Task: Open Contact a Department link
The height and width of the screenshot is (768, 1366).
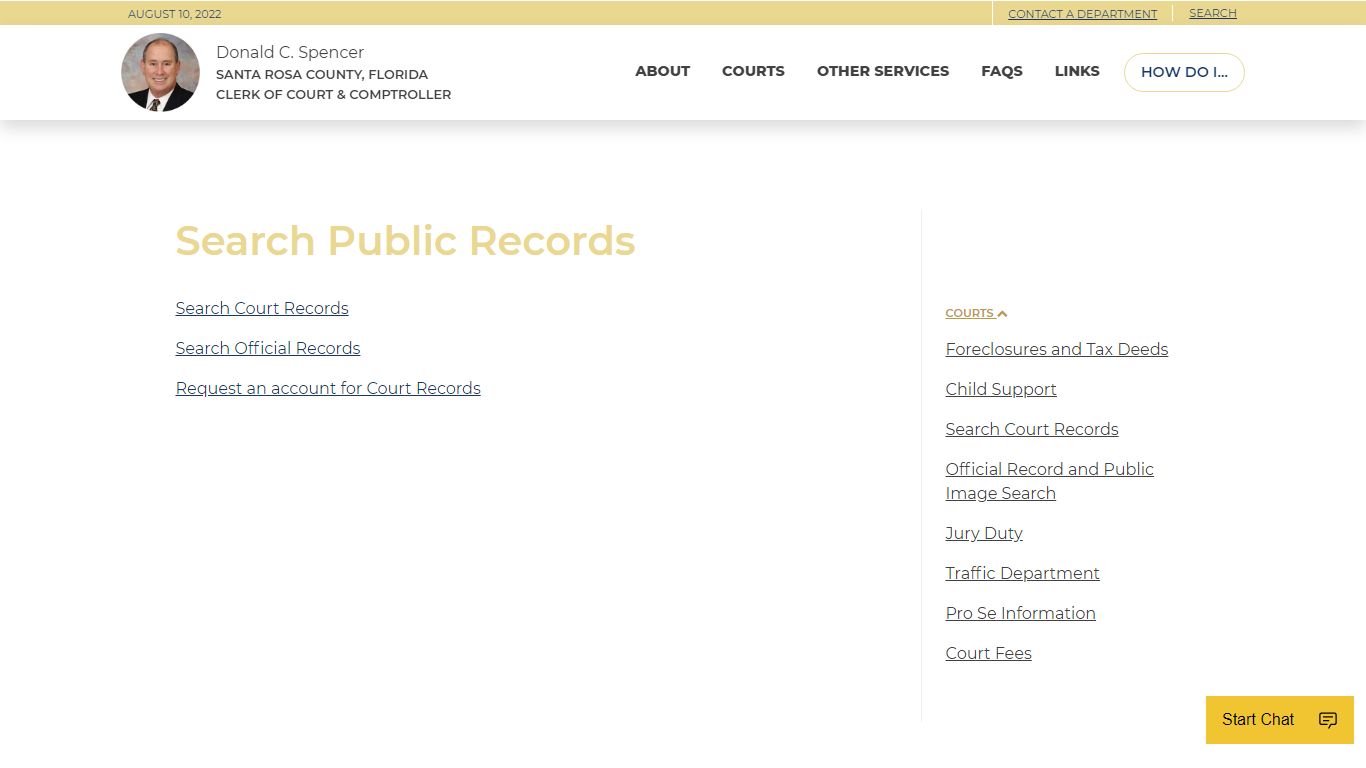Action: coord(1082,14)
